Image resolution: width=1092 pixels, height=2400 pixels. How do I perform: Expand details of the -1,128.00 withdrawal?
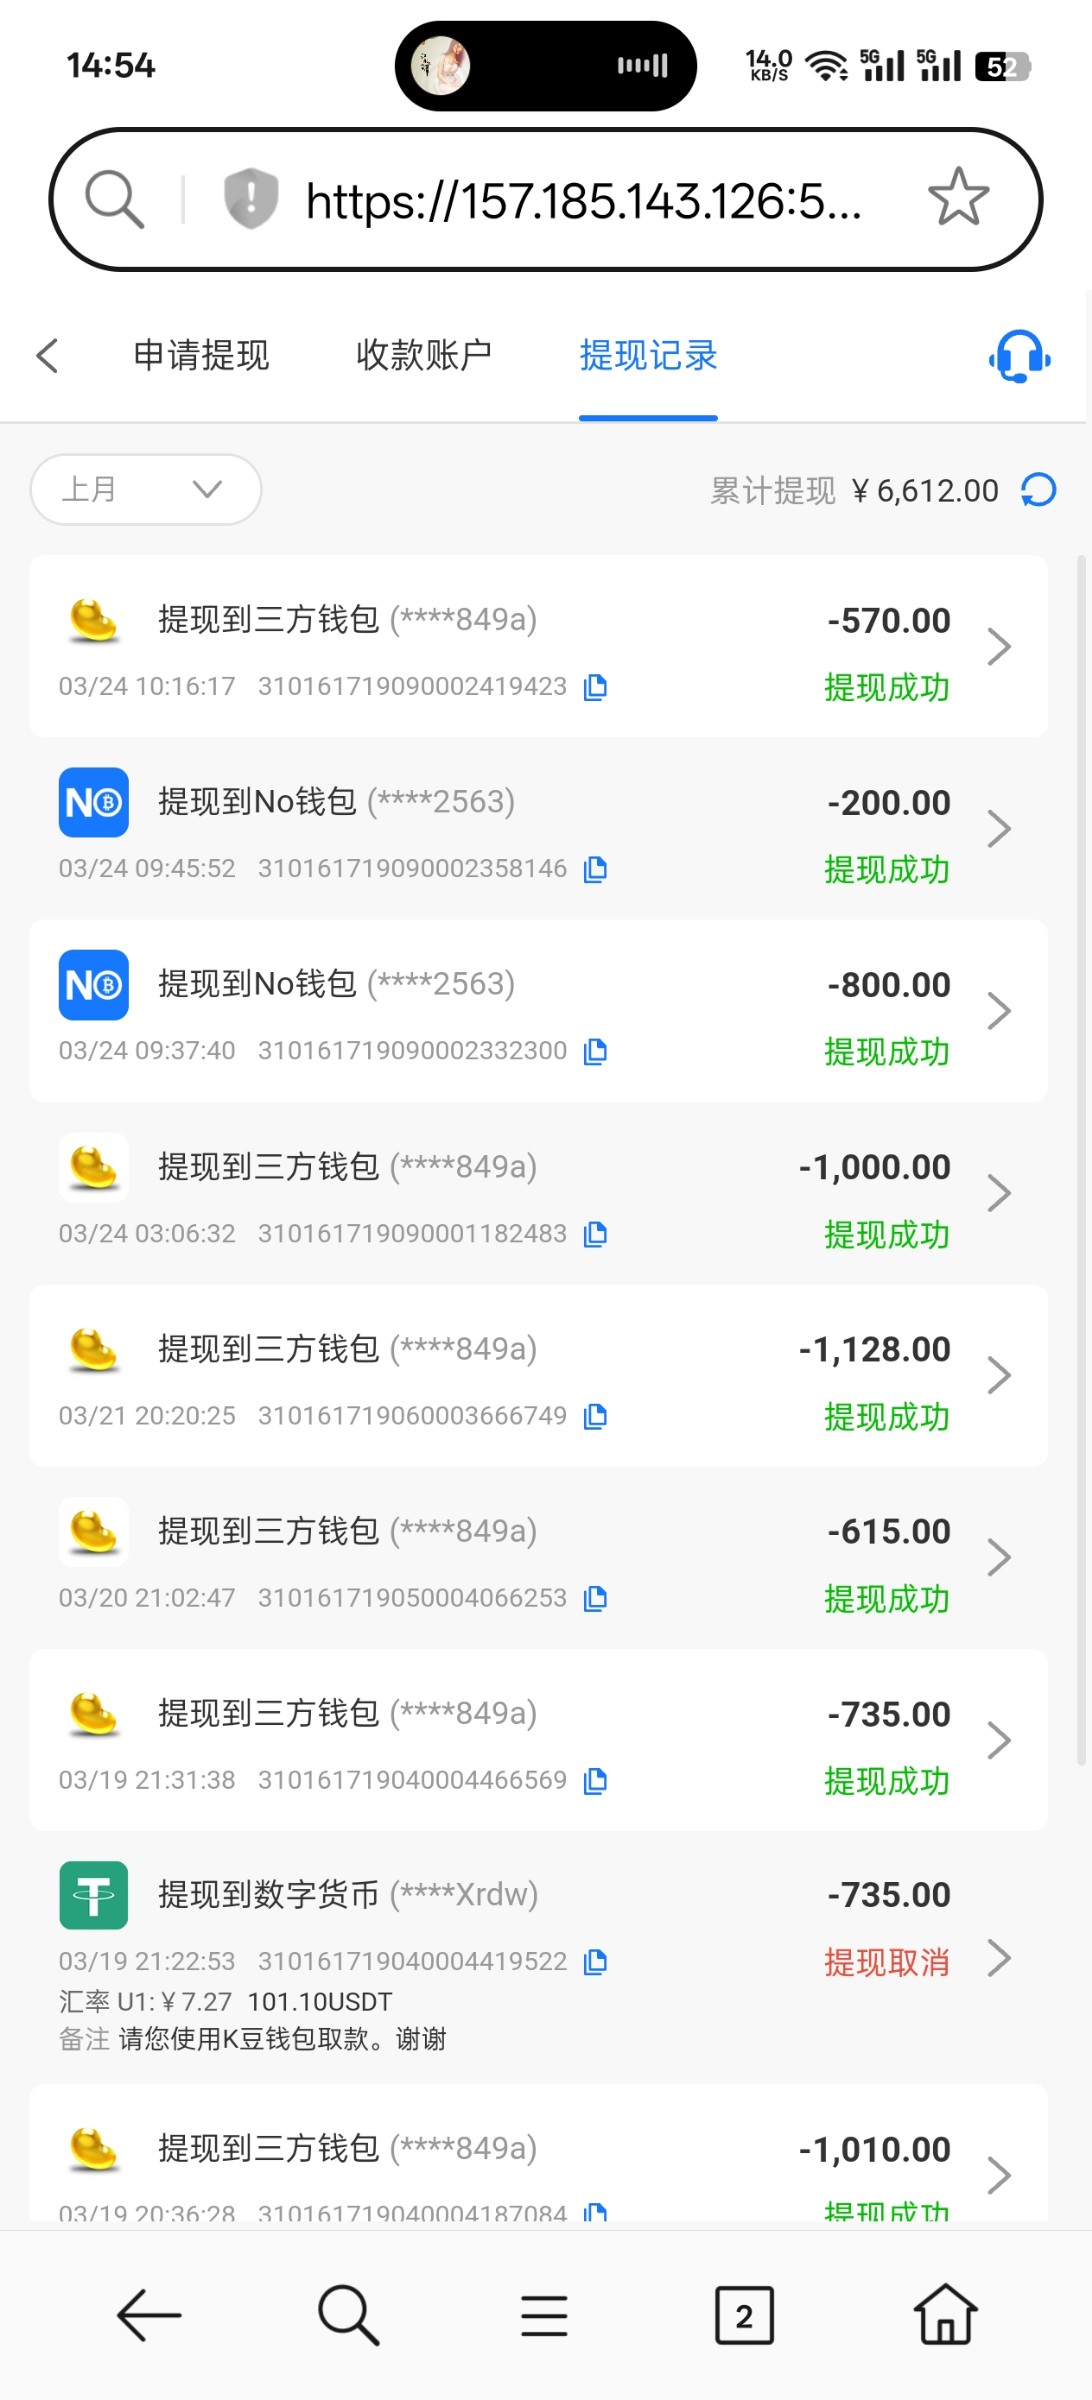[998, 1376]
